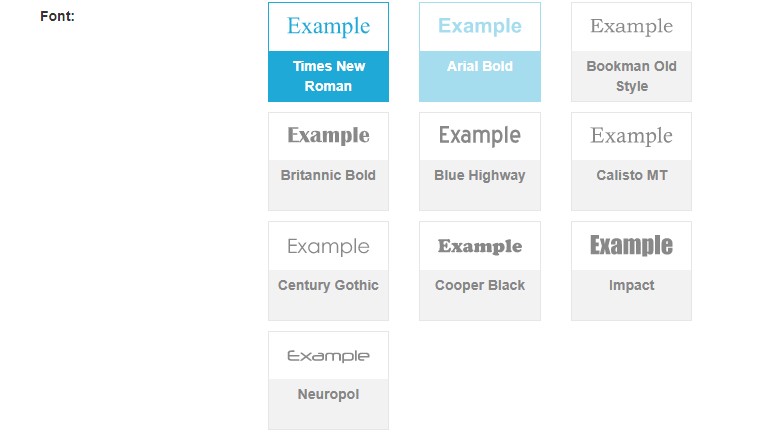762x445 pixels.
Task: Click the Neuropol Example preview
Action: [x=328, y=356]
